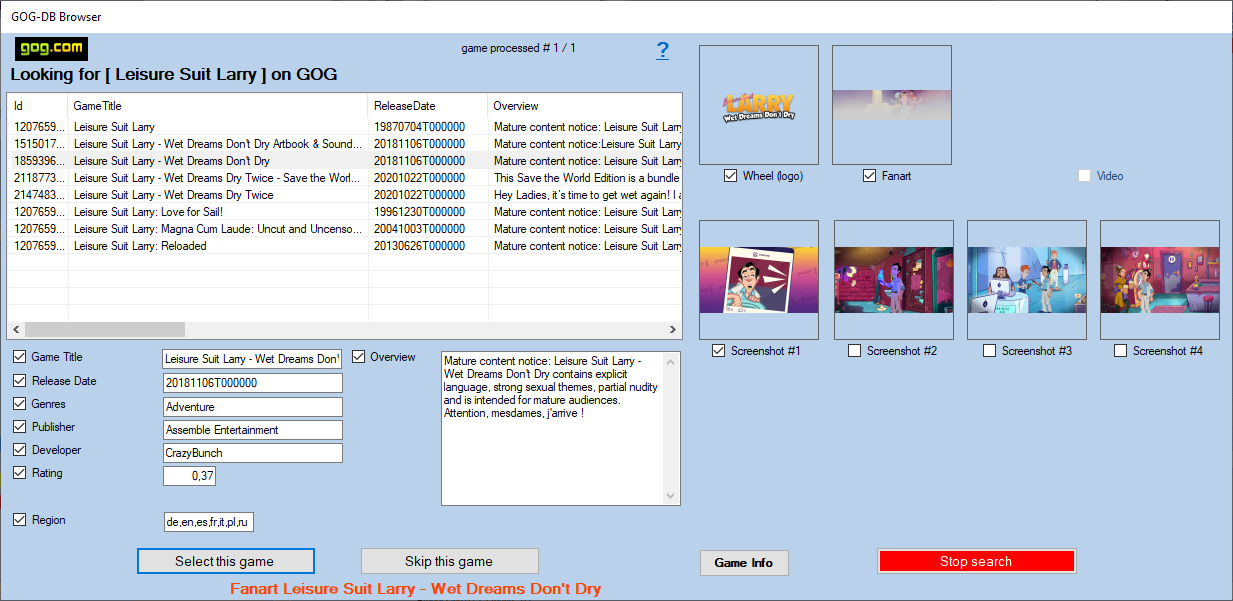Toggle the Overview checkbox
Screen dimensions: 1233x601
pos(359,357)
